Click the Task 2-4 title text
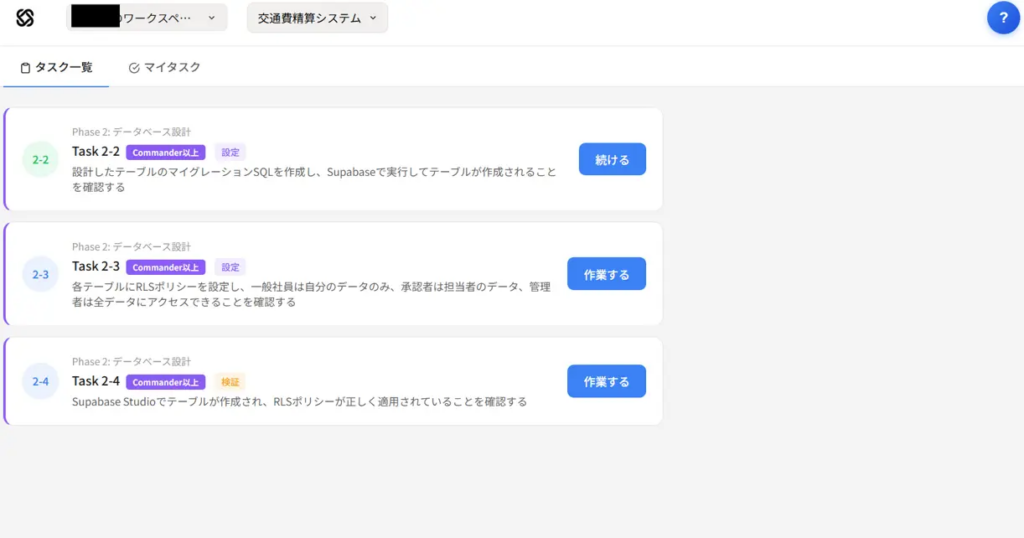Image resolution: width=1024 pixels, height=538 pixels. (96, 381)
